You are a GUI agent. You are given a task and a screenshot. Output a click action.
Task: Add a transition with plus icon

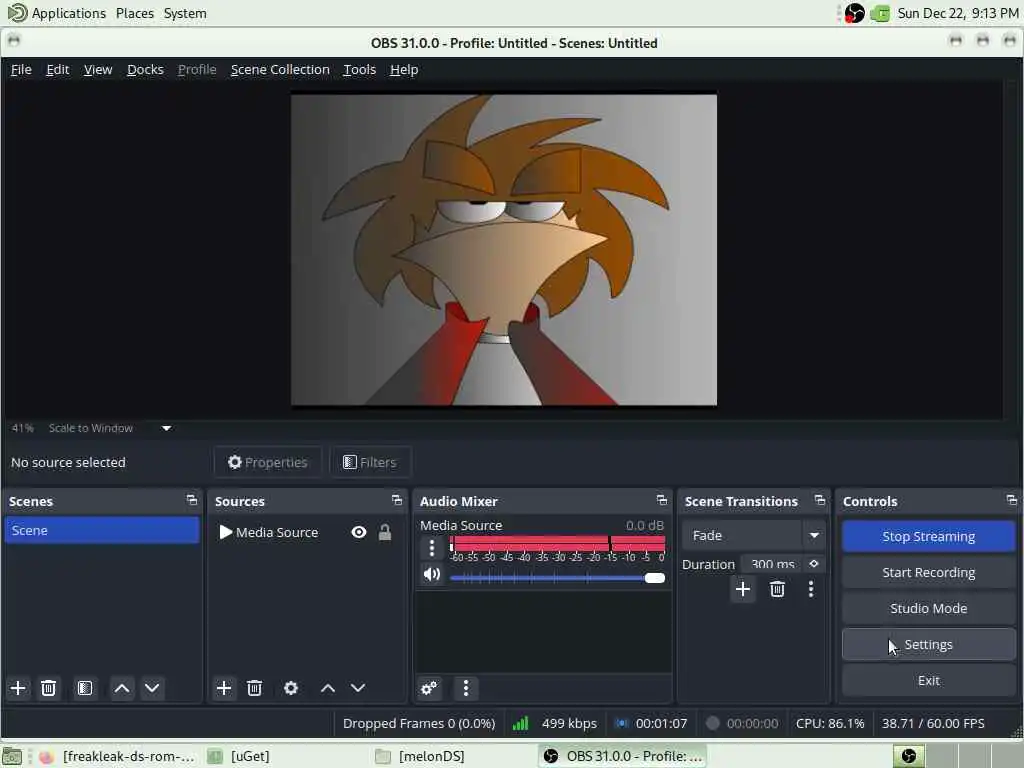(743, 589)
